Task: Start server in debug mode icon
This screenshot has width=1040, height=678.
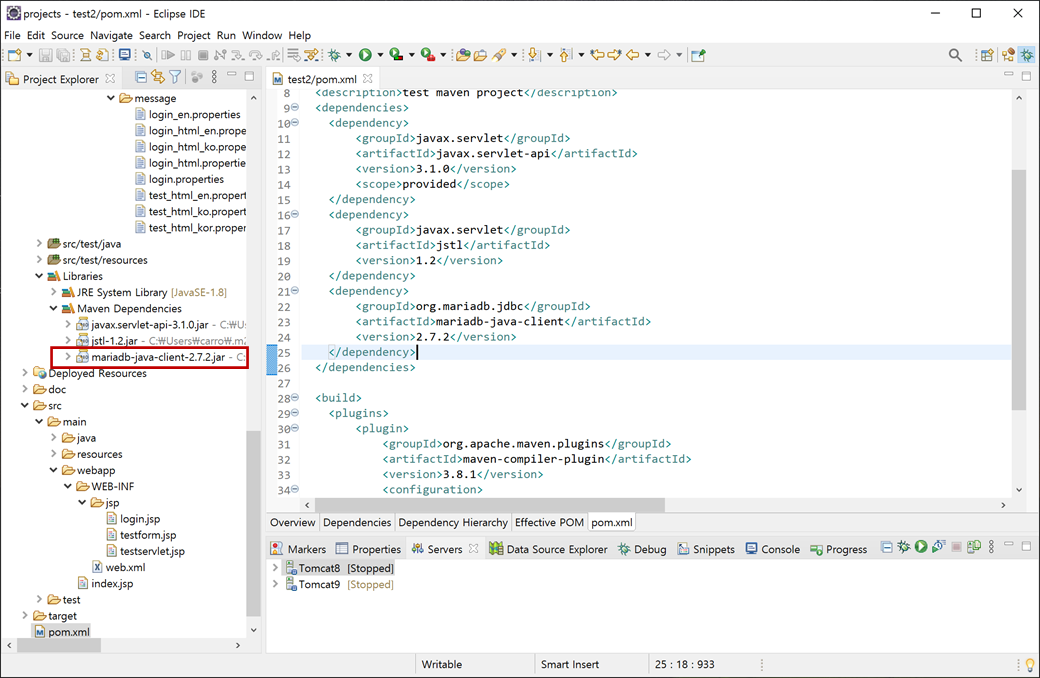Action: click(x=903, y=547)
